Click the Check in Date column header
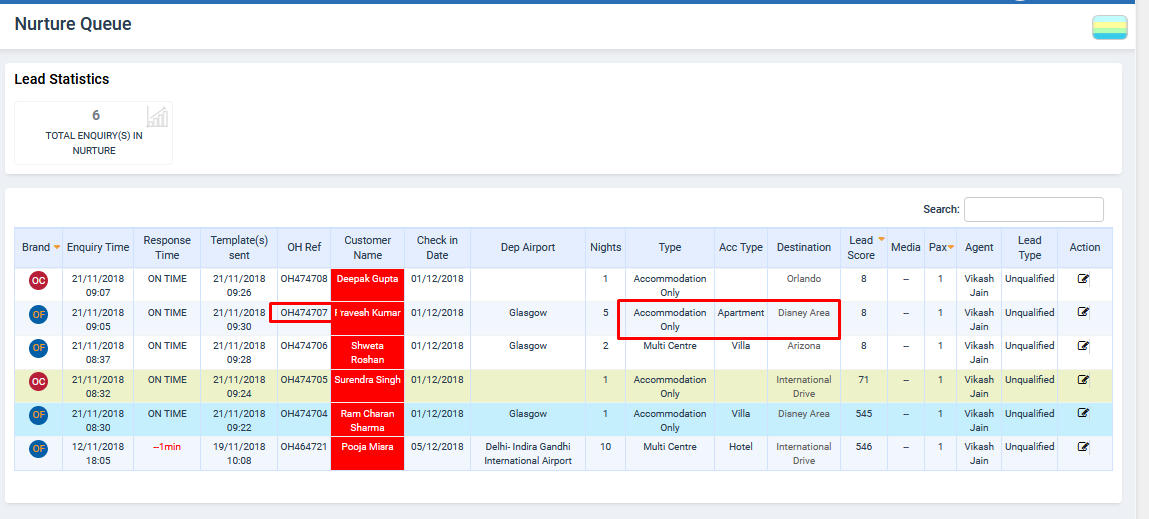 (437, 248)
